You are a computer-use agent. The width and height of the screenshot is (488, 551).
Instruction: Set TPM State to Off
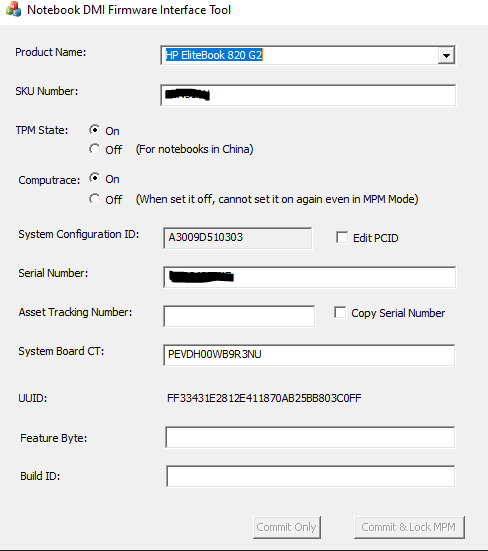[95, 149]
